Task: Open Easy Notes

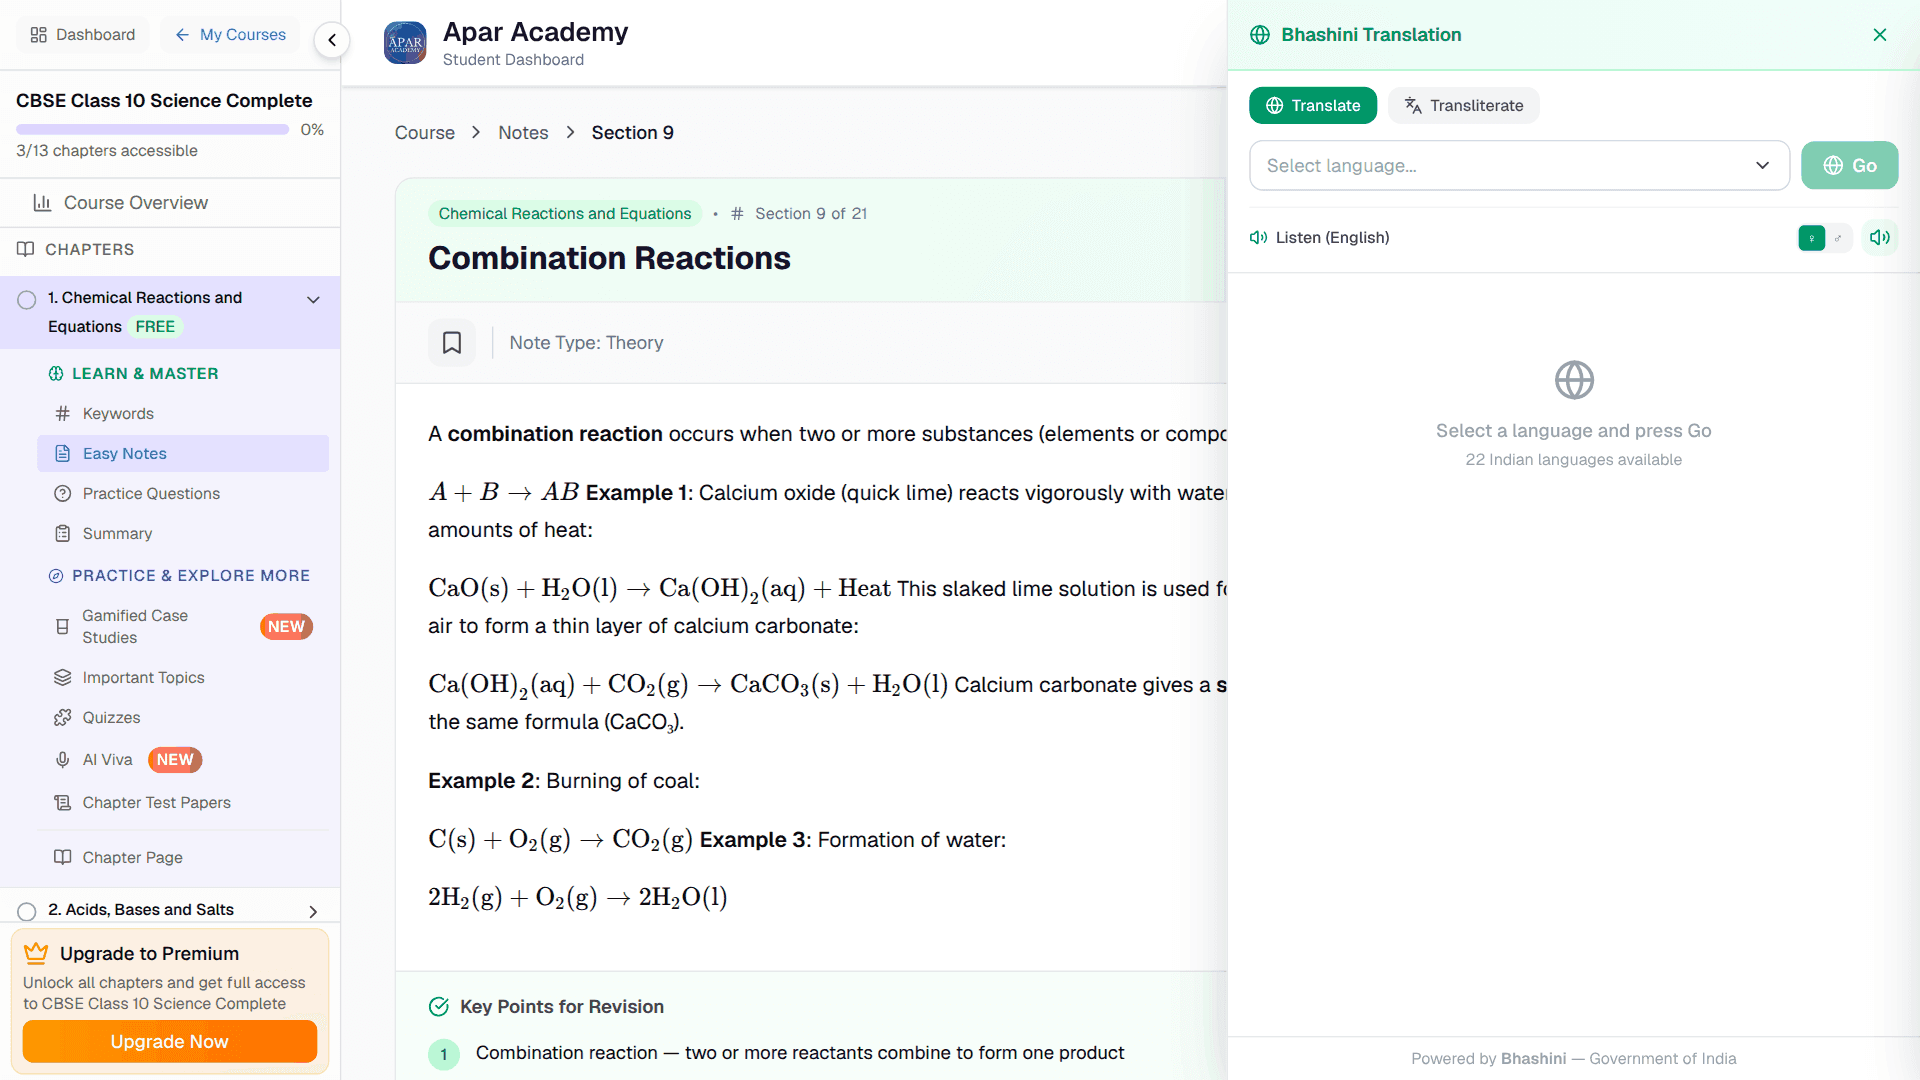Action: click(183, 454)
